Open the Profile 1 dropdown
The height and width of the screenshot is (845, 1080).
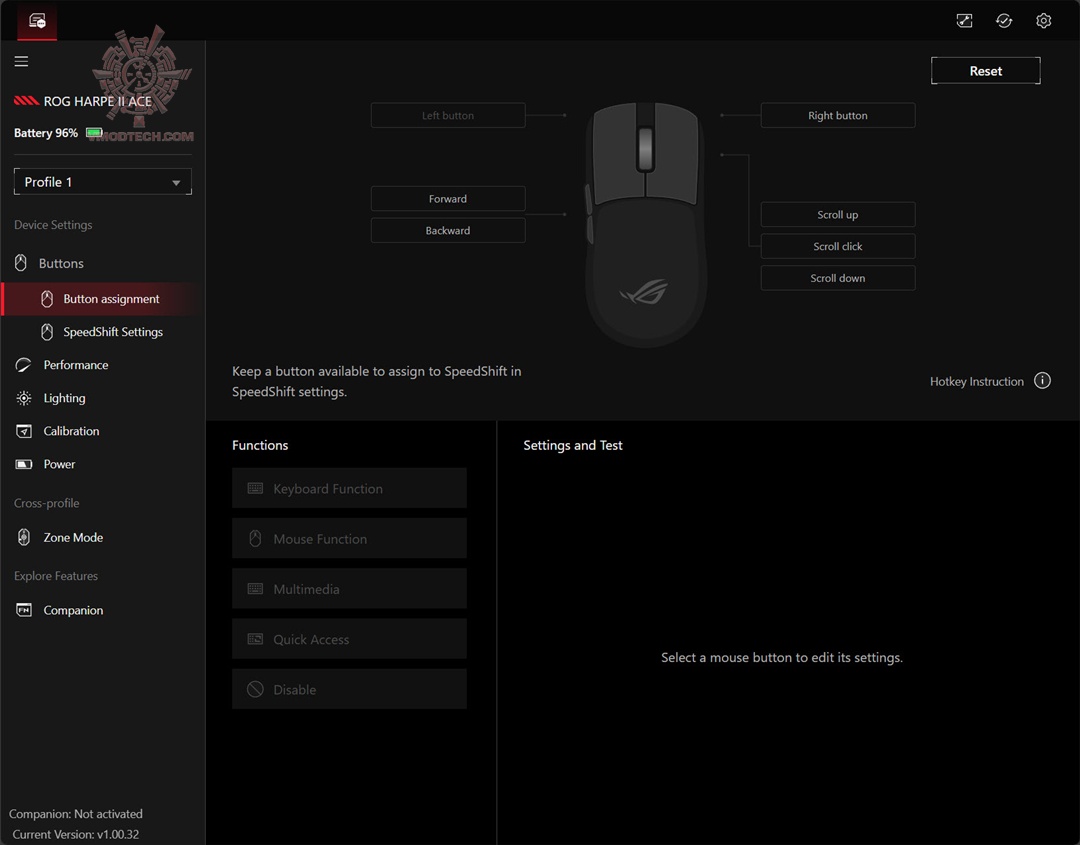103,182
